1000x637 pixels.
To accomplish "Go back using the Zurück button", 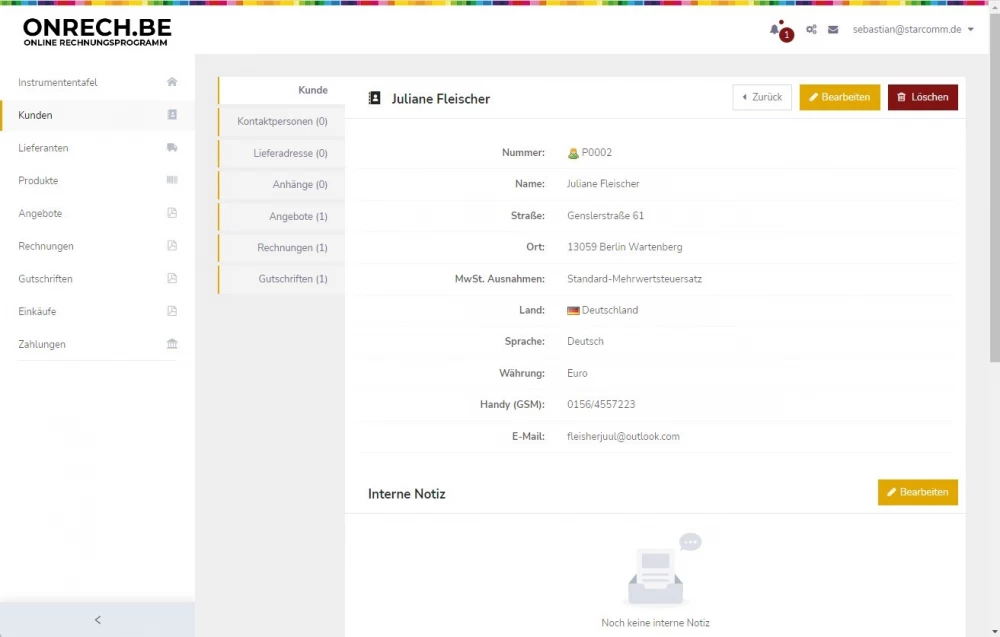I will click(x=762, y=97).
